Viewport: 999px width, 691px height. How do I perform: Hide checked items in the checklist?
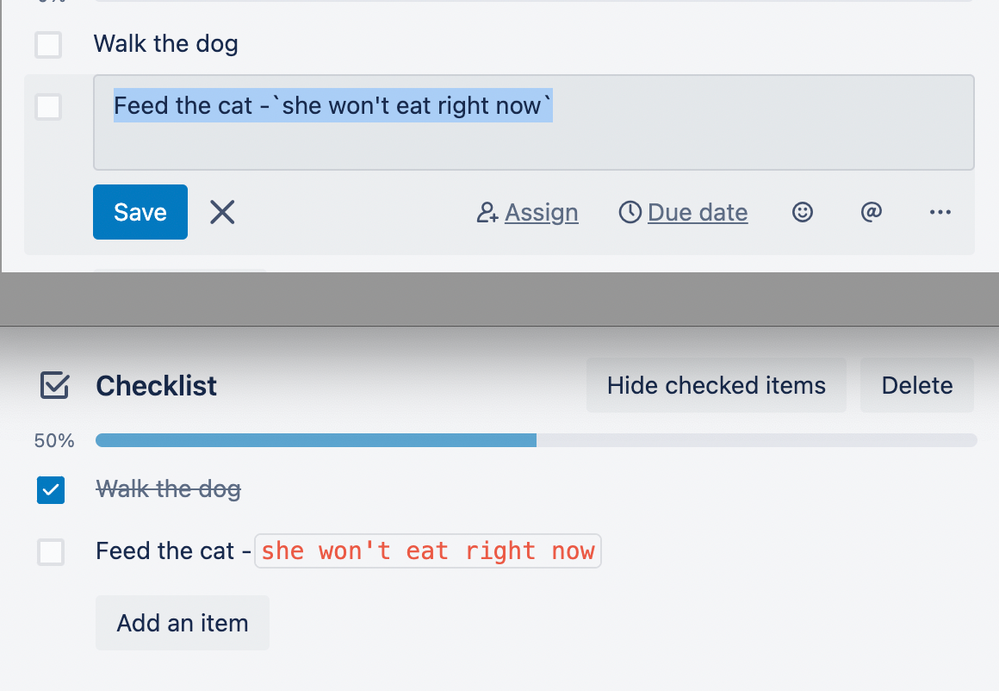click(716, 385)
